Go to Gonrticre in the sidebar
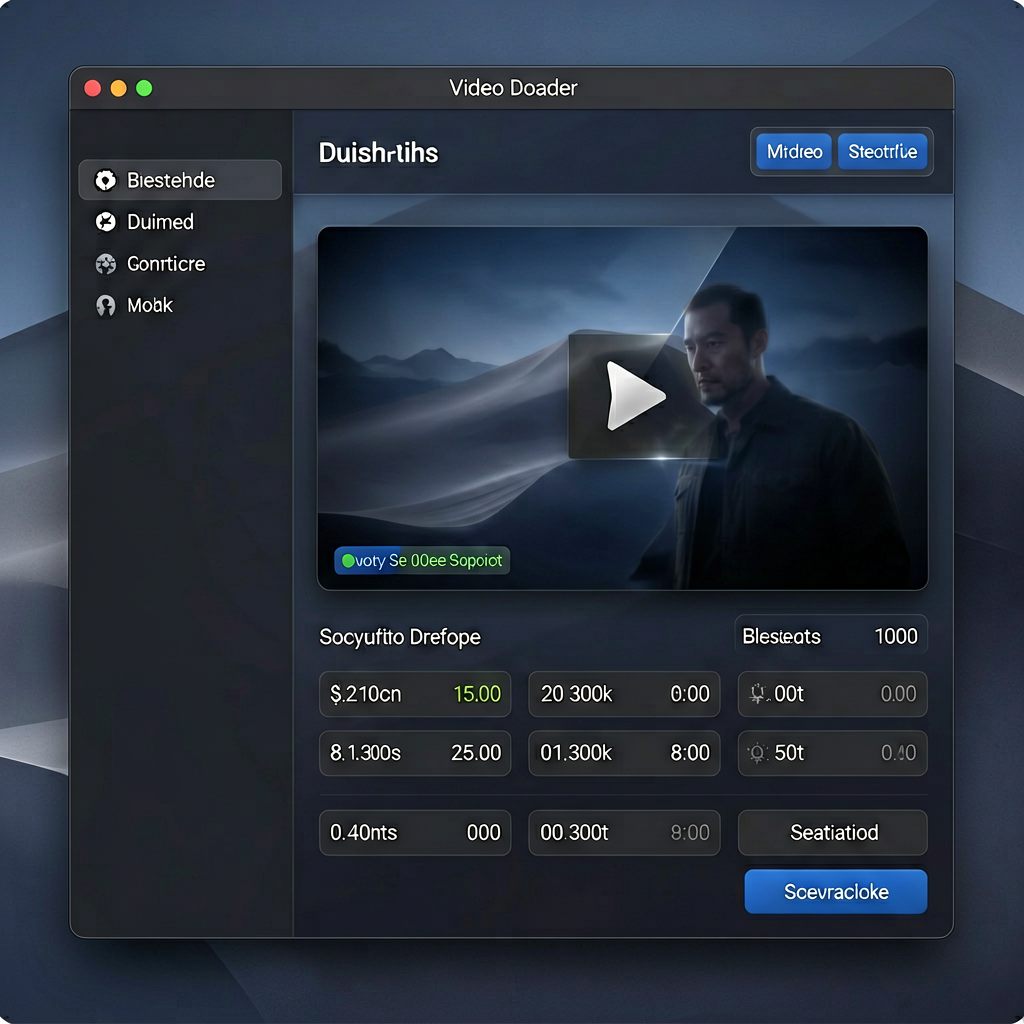 point(180,264)
